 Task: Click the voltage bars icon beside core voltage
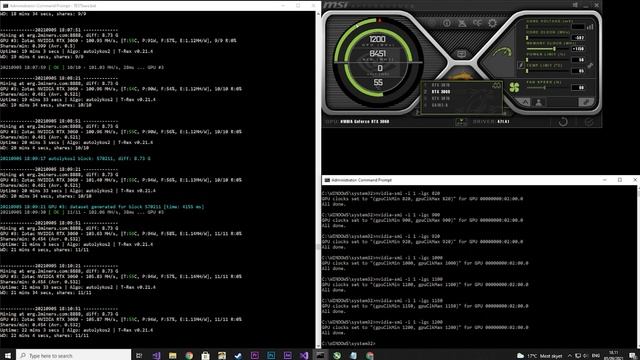click(590, 27)
